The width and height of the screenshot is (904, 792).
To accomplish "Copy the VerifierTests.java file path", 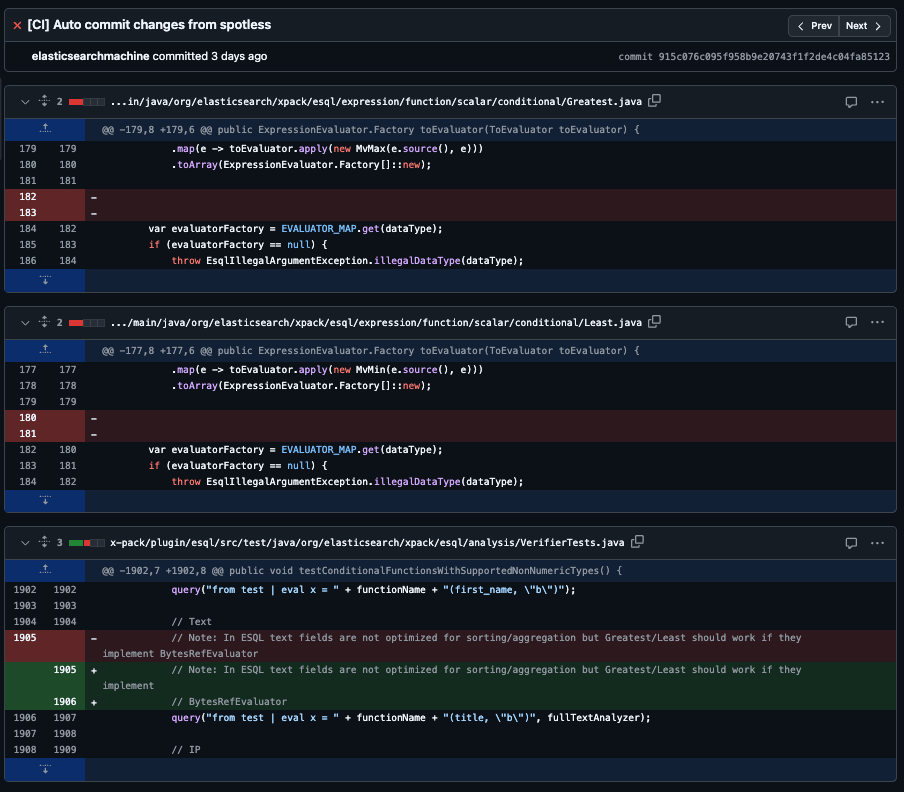I will 638,542.
